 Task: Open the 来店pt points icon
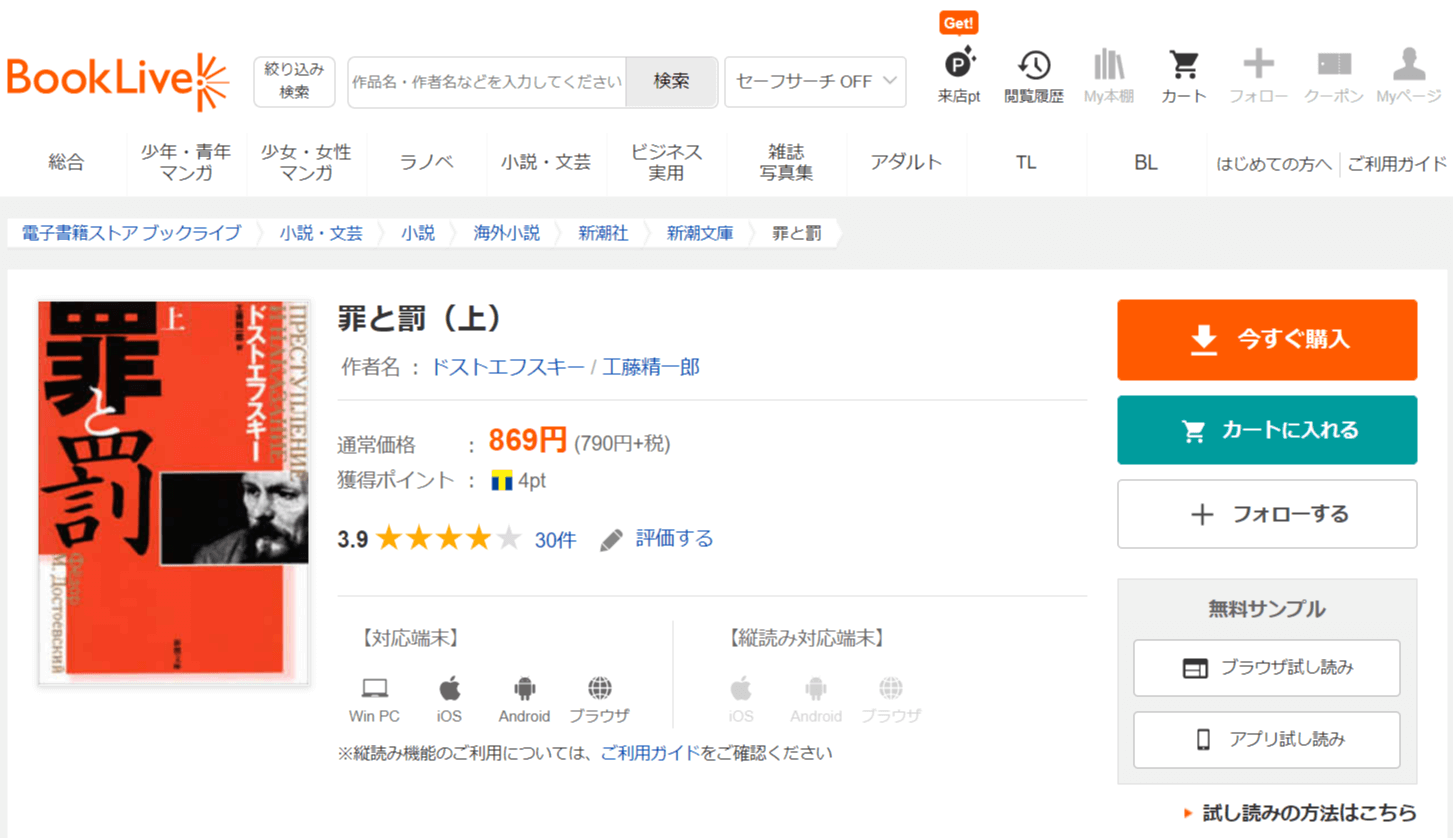tap(959, 66)
